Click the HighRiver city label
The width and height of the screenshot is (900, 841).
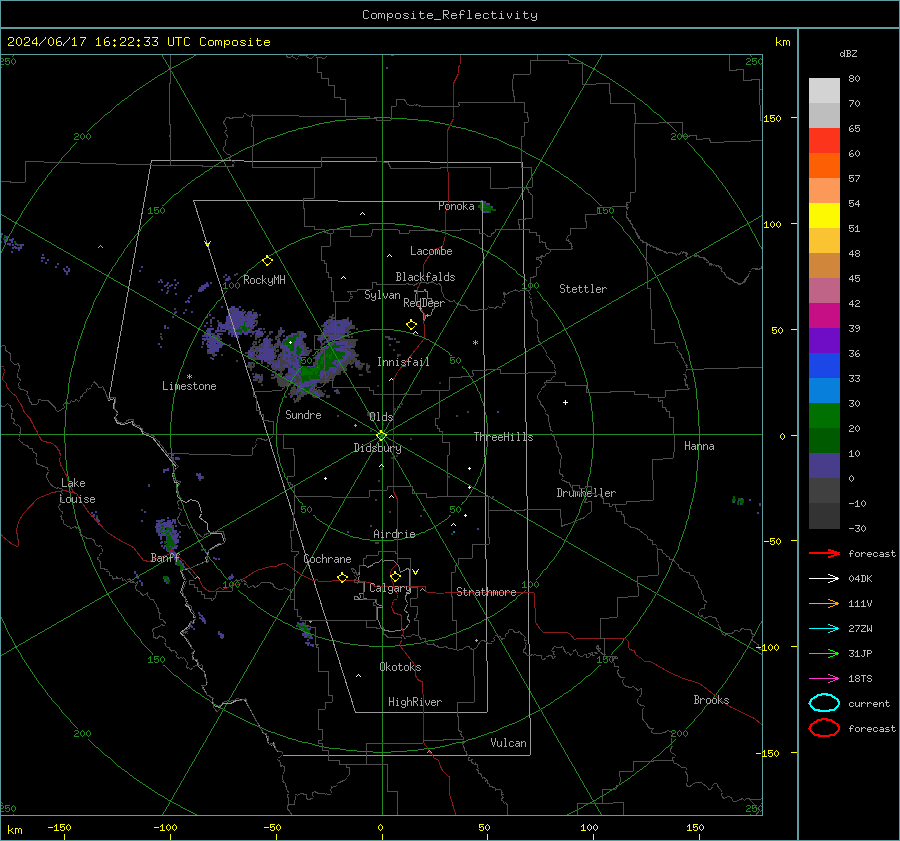coord(415,702)
